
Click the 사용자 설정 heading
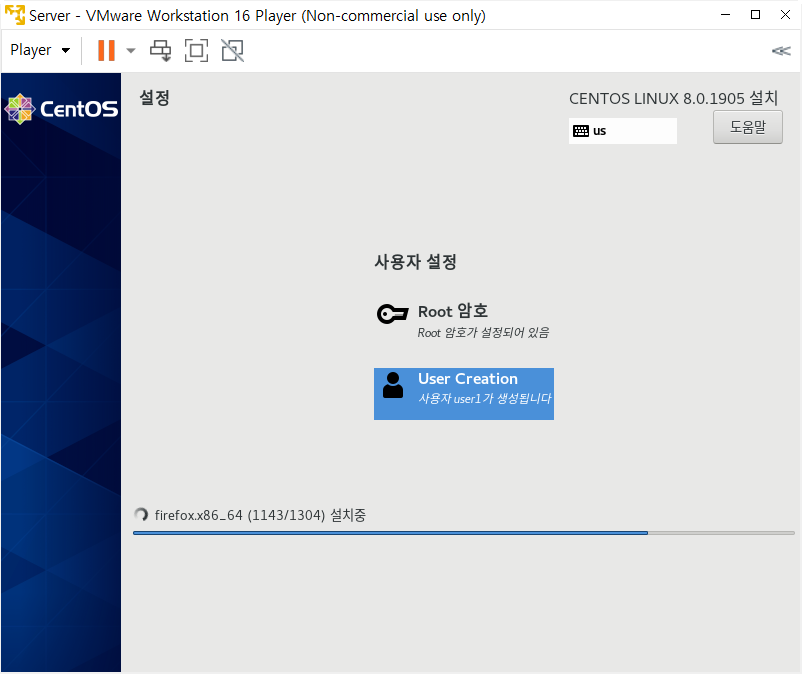click(415, 262)
